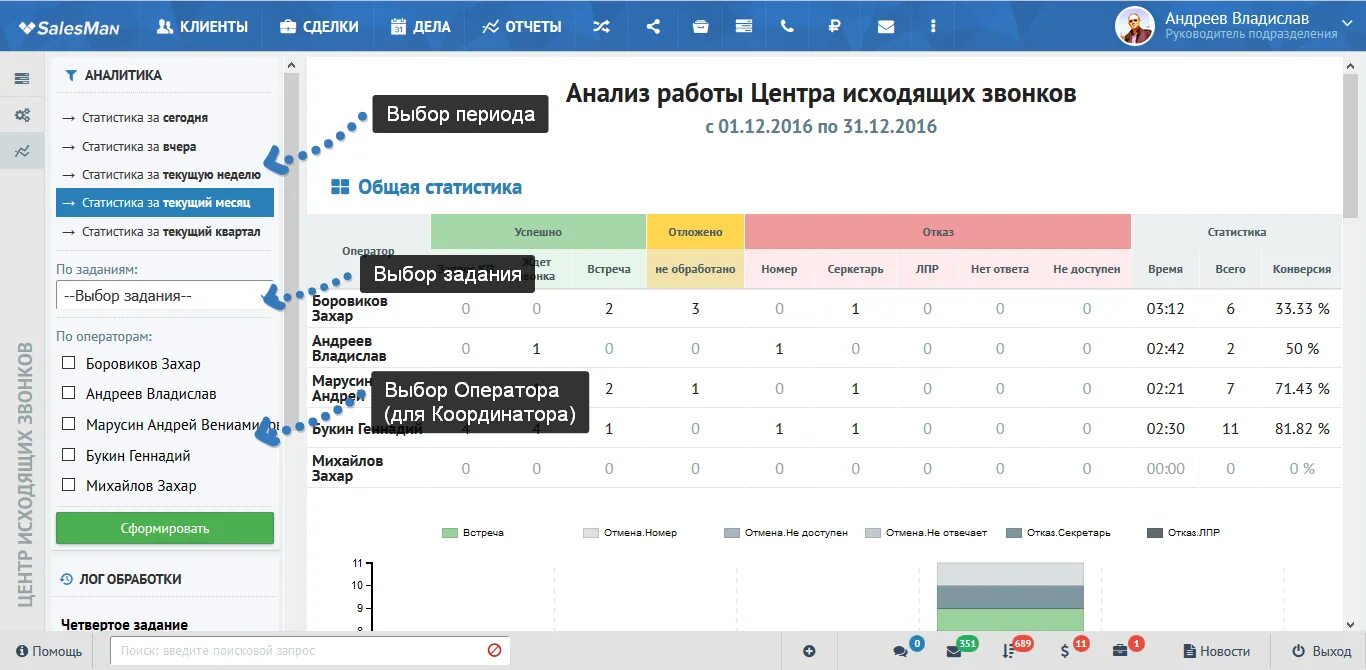Click the ruble finance icon
The height and width of the screenshot is (670, 1366).
pos(834,27)
